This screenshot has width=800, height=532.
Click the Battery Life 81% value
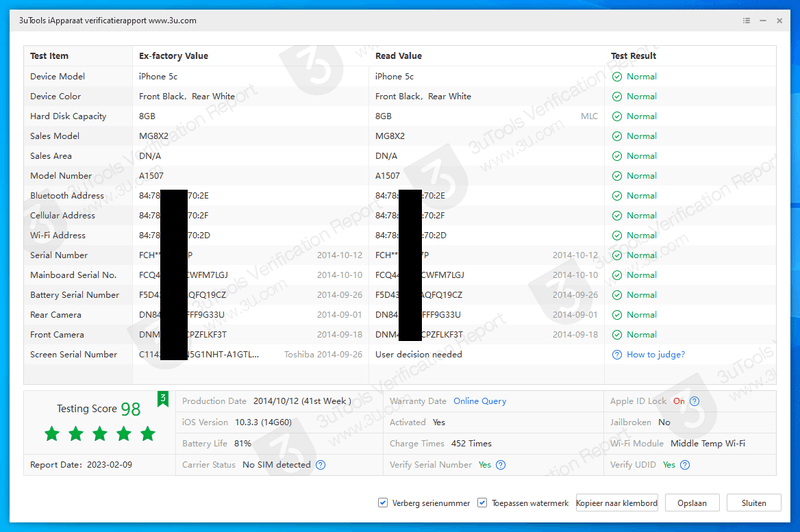tap(243, 444)
